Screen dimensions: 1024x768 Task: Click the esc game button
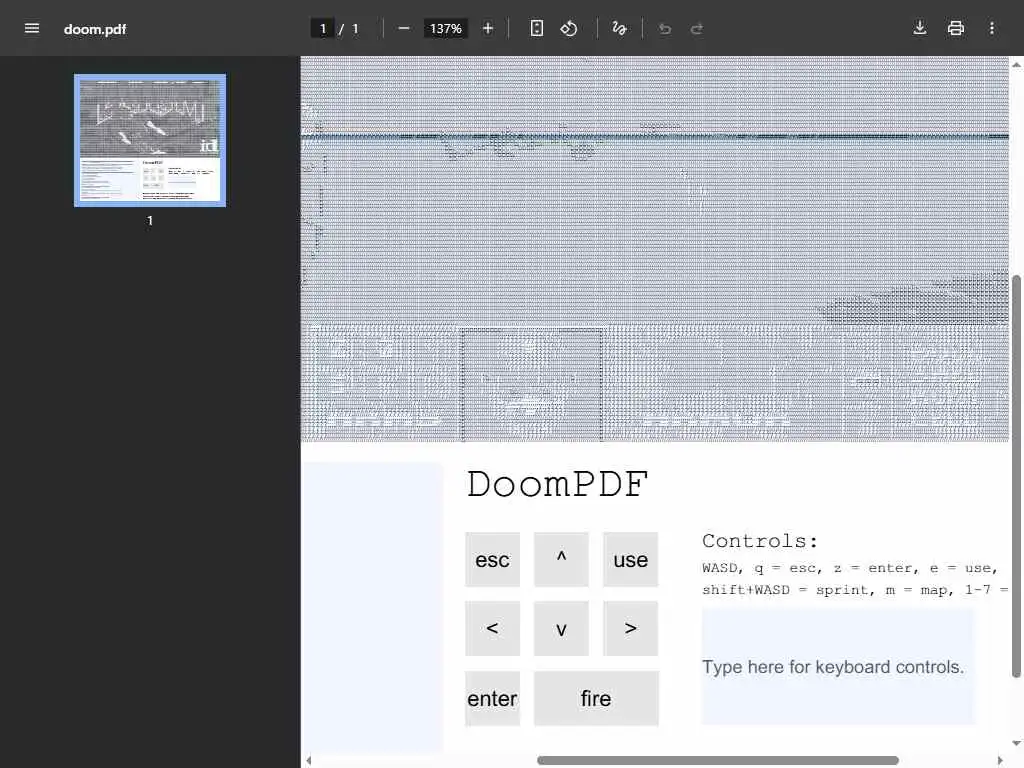click(492, 560)
